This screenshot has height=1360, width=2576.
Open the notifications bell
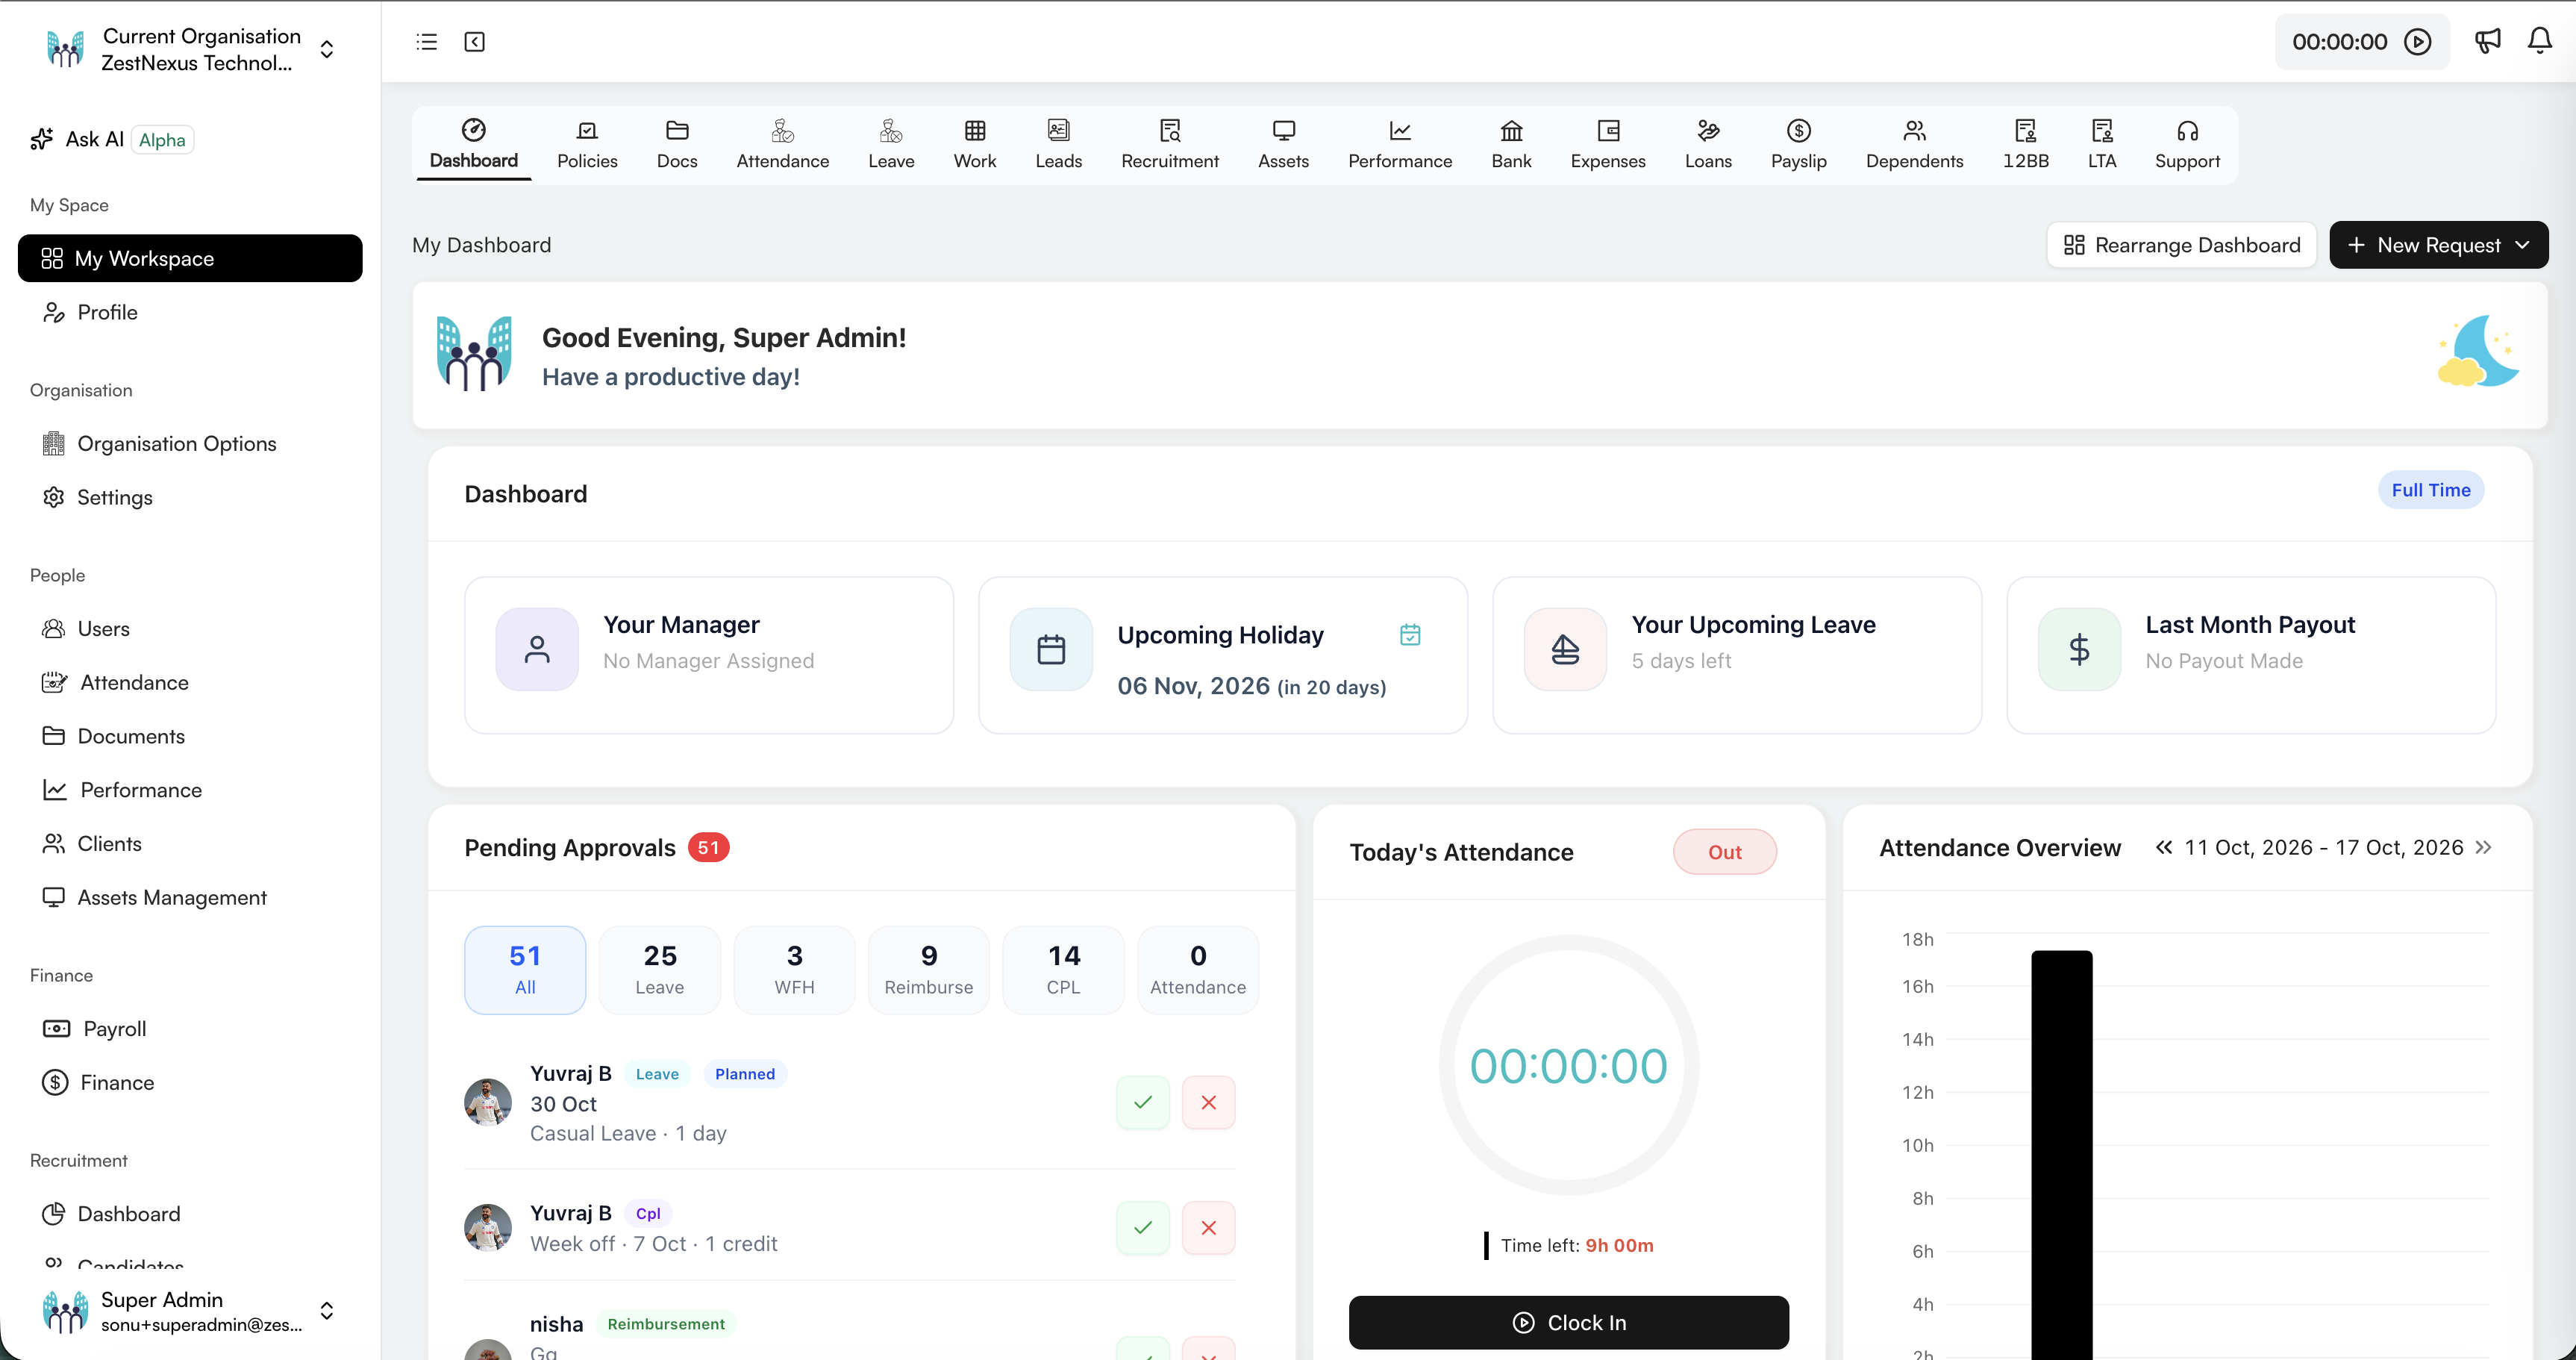(x=2540, y=41)
